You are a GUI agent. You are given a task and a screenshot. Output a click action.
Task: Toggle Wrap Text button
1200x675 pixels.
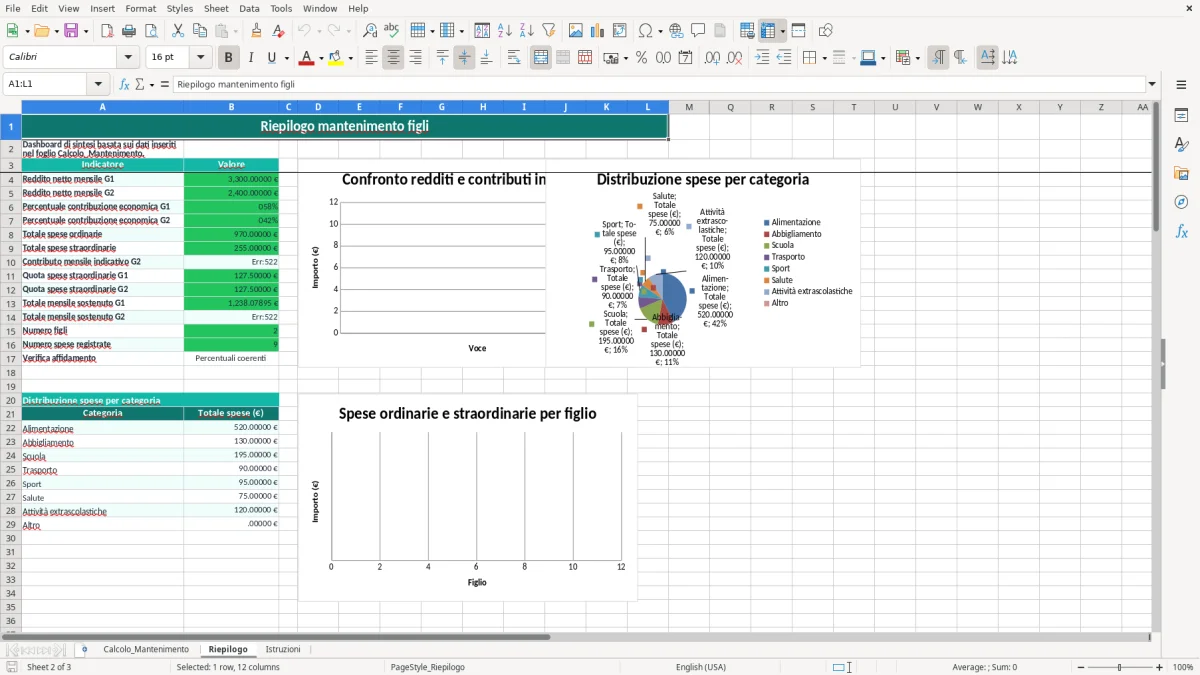click(x=514, y=58)
